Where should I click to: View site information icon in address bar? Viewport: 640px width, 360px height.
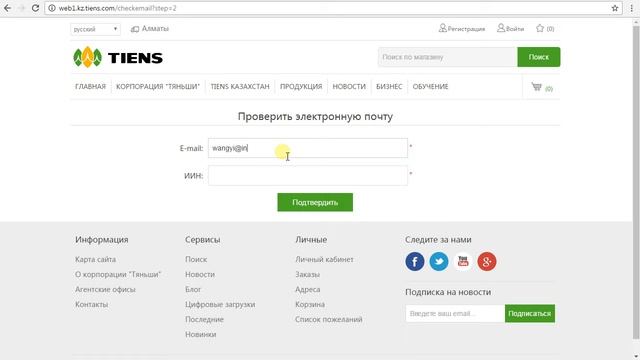point(52,8)
